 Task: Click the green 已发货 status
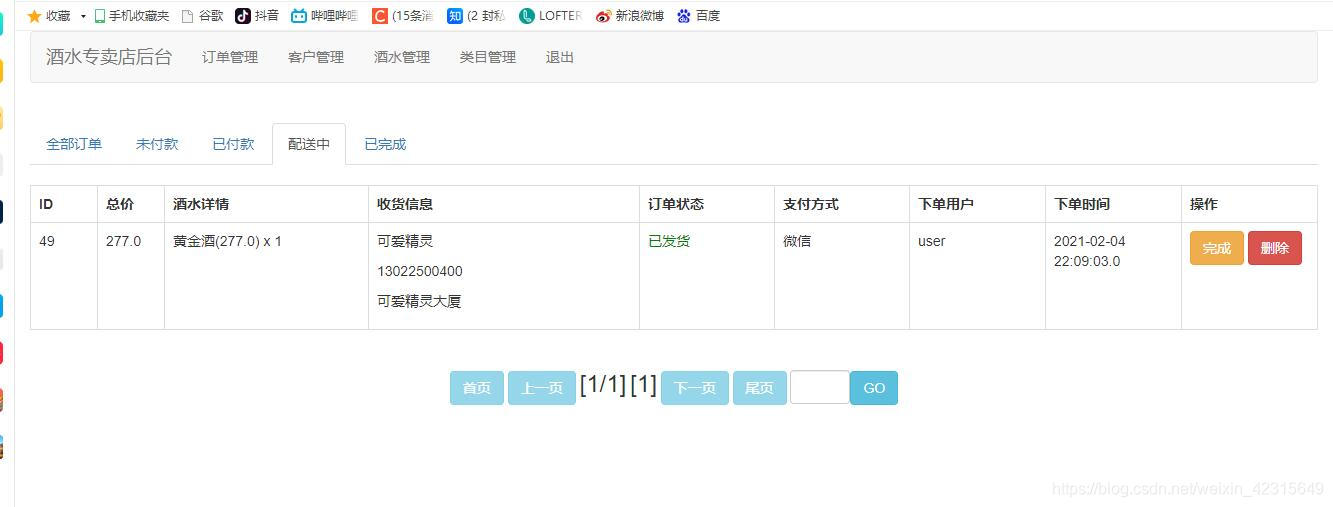pyautogui.click(x=669, y=241)
